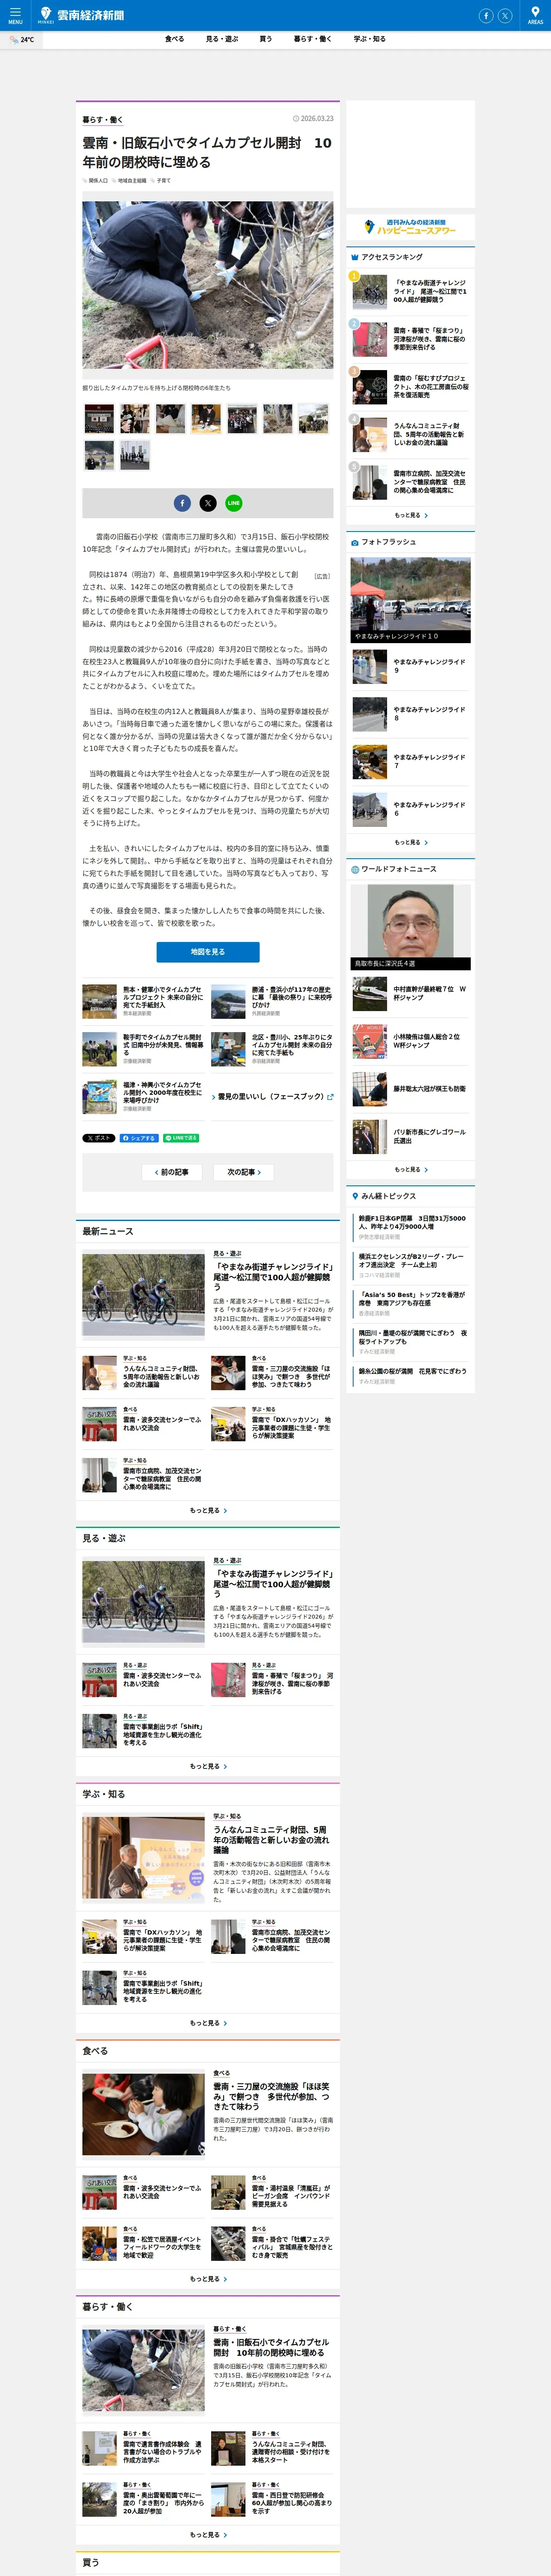Click the globe icon beside ワールドフォトニュース

click(x=355, y=870)
